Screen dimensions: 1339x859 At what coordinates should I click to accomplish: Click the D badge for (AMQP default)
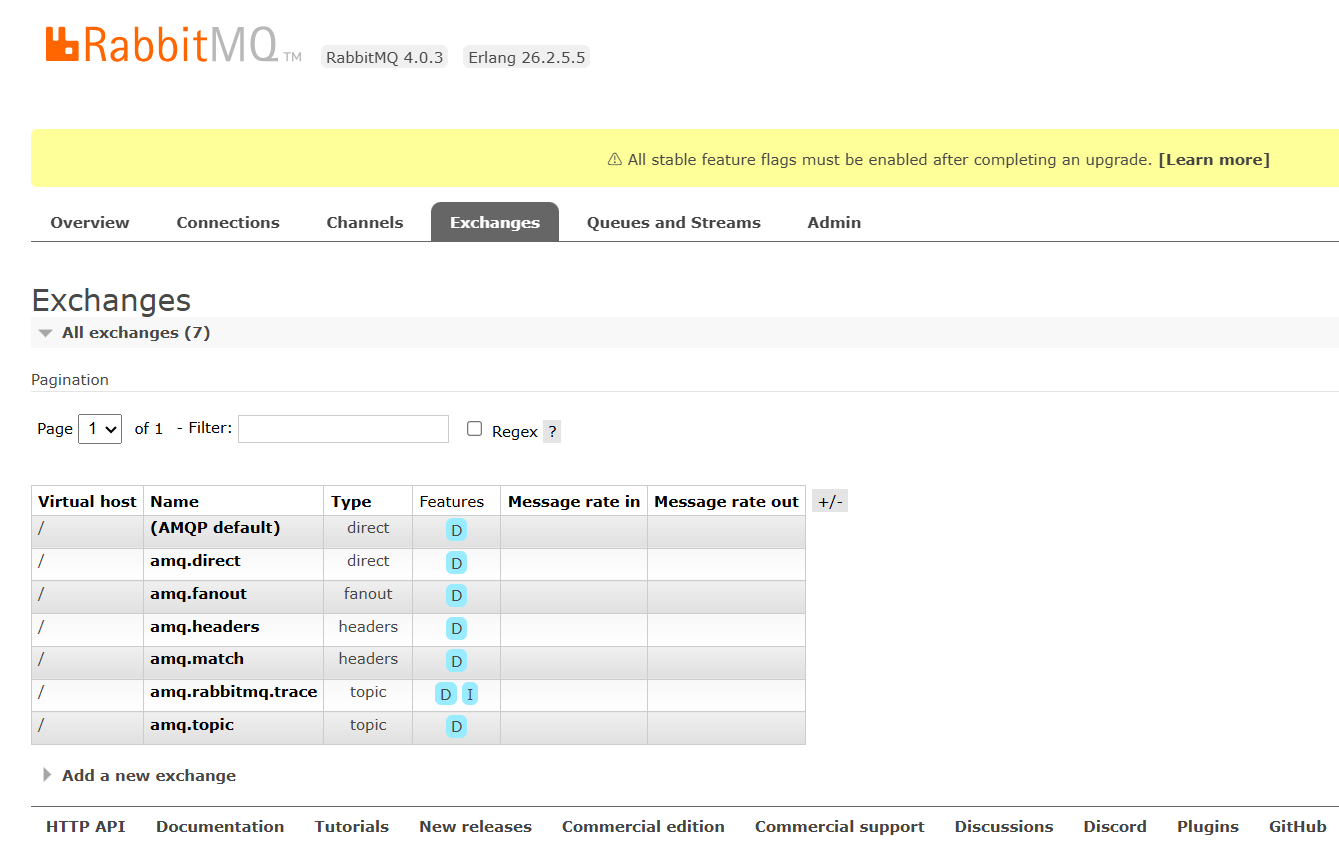[x=456, y=530]
